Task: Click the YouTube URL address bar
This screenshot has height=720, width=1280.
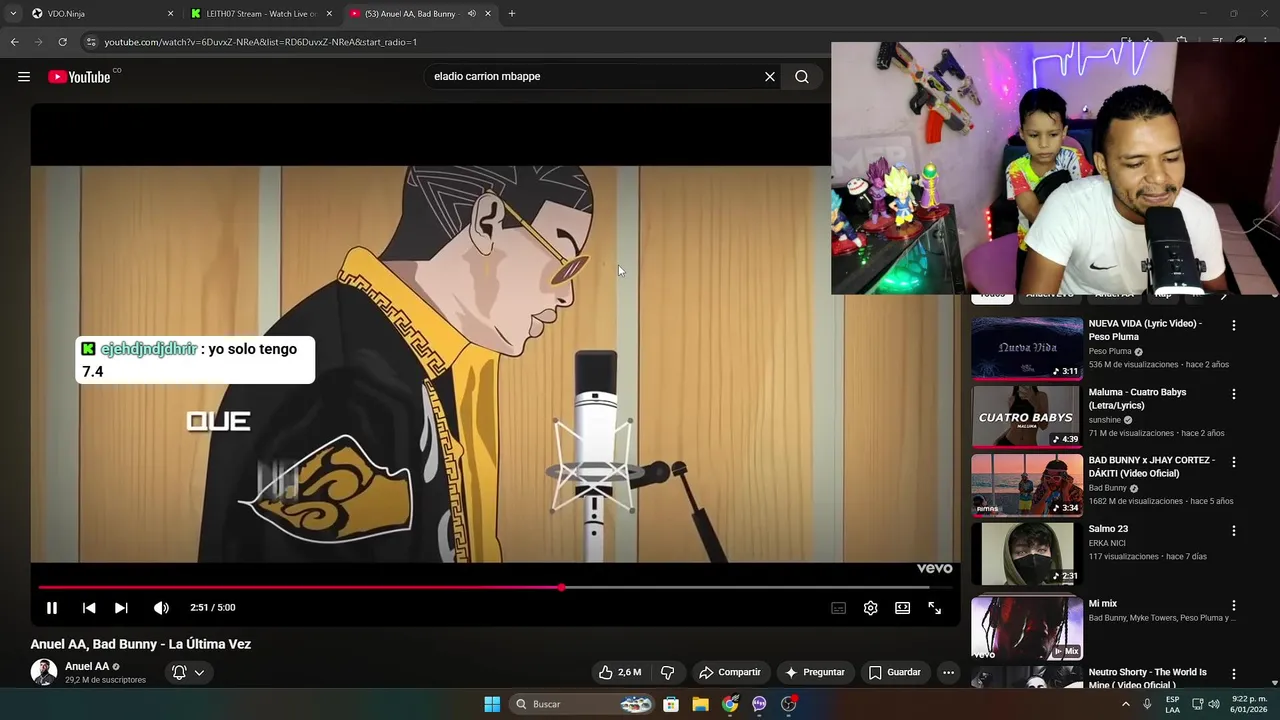Action: pos(260,42)
